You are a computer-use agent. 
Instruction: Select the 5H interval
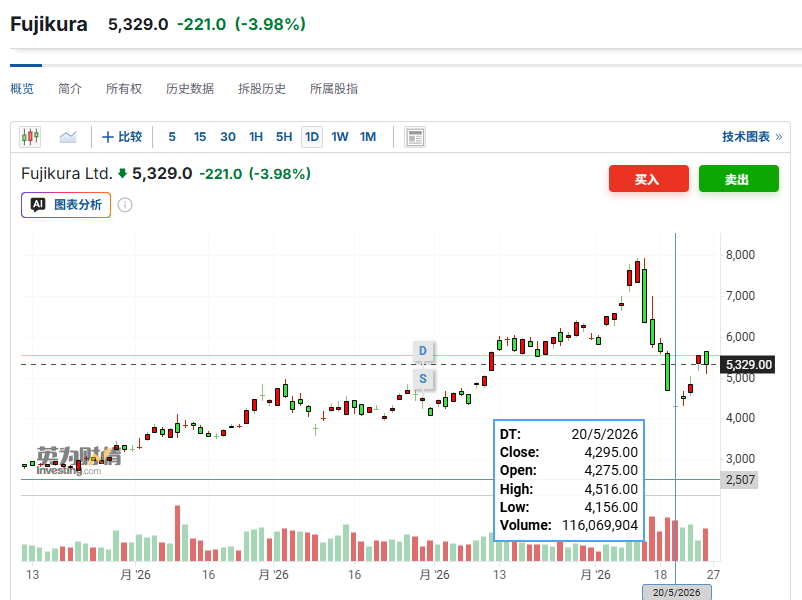coord(284,137)
